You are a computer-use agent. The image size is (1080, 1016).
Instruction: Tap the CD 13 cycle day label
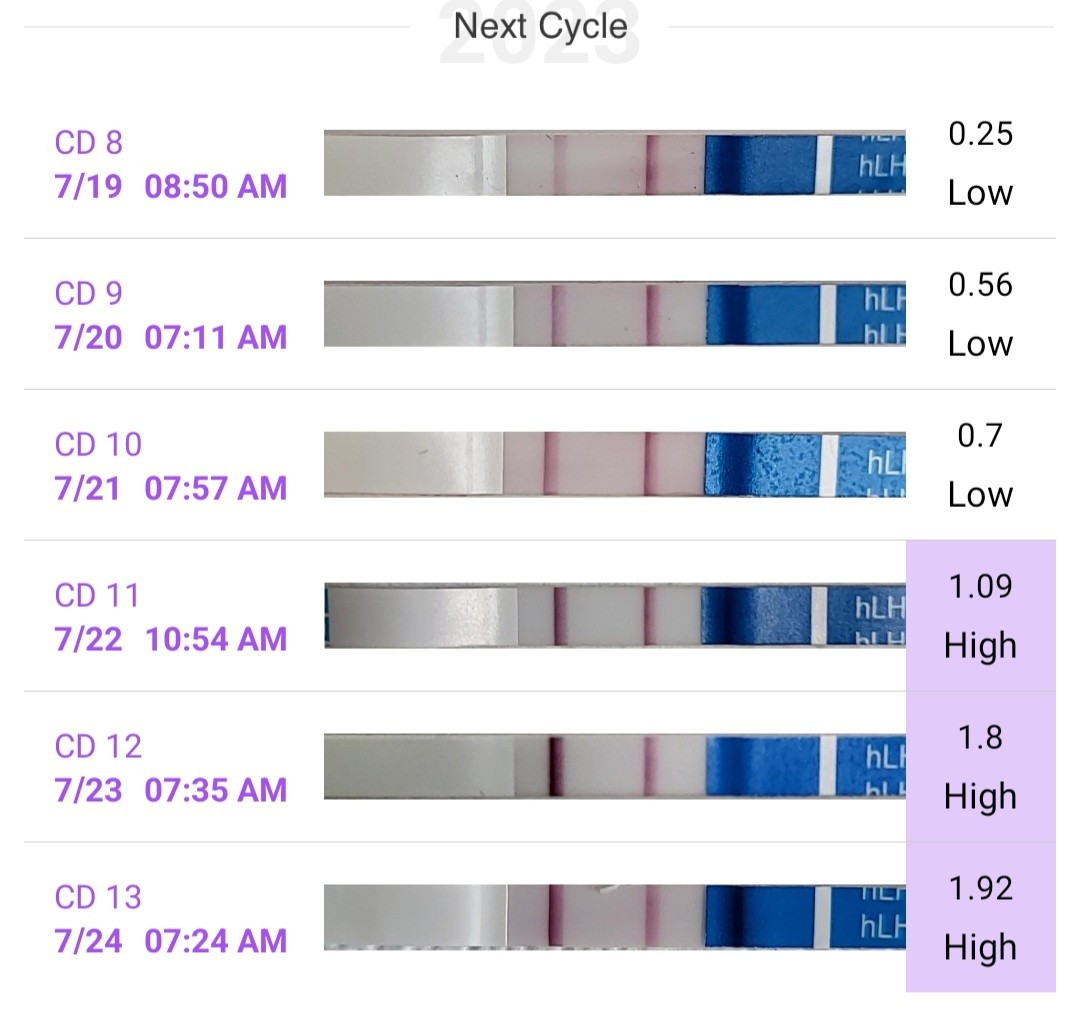point(98,897)
